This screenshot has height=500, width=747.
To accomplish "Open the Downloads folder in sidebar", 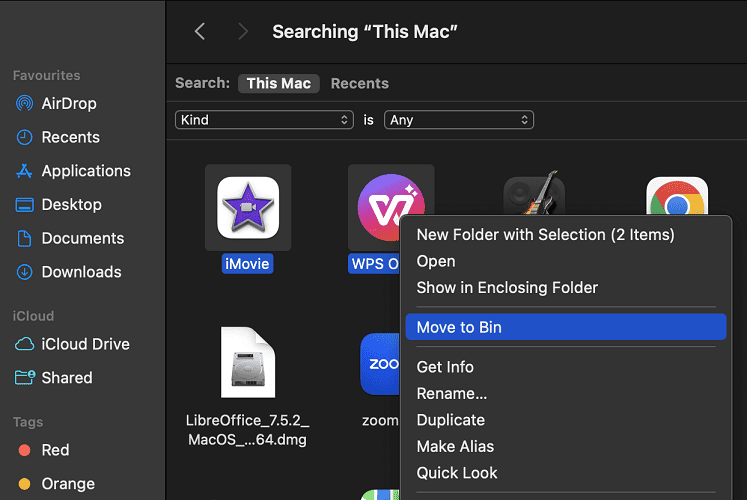I will click(x=81, y=272).
